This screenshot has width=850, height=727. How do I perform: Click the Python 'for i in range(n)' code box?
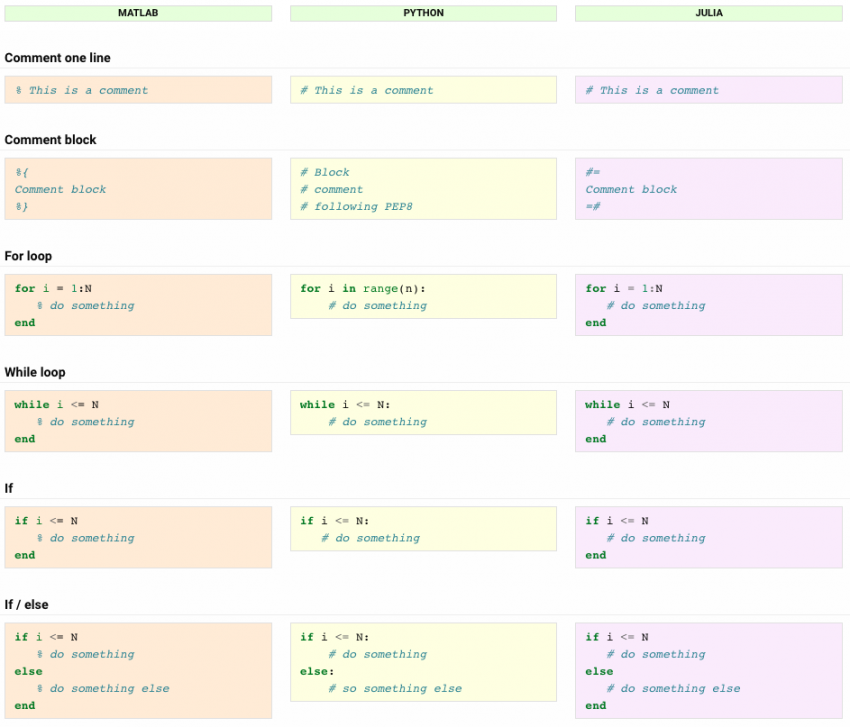tap(423, 297)
